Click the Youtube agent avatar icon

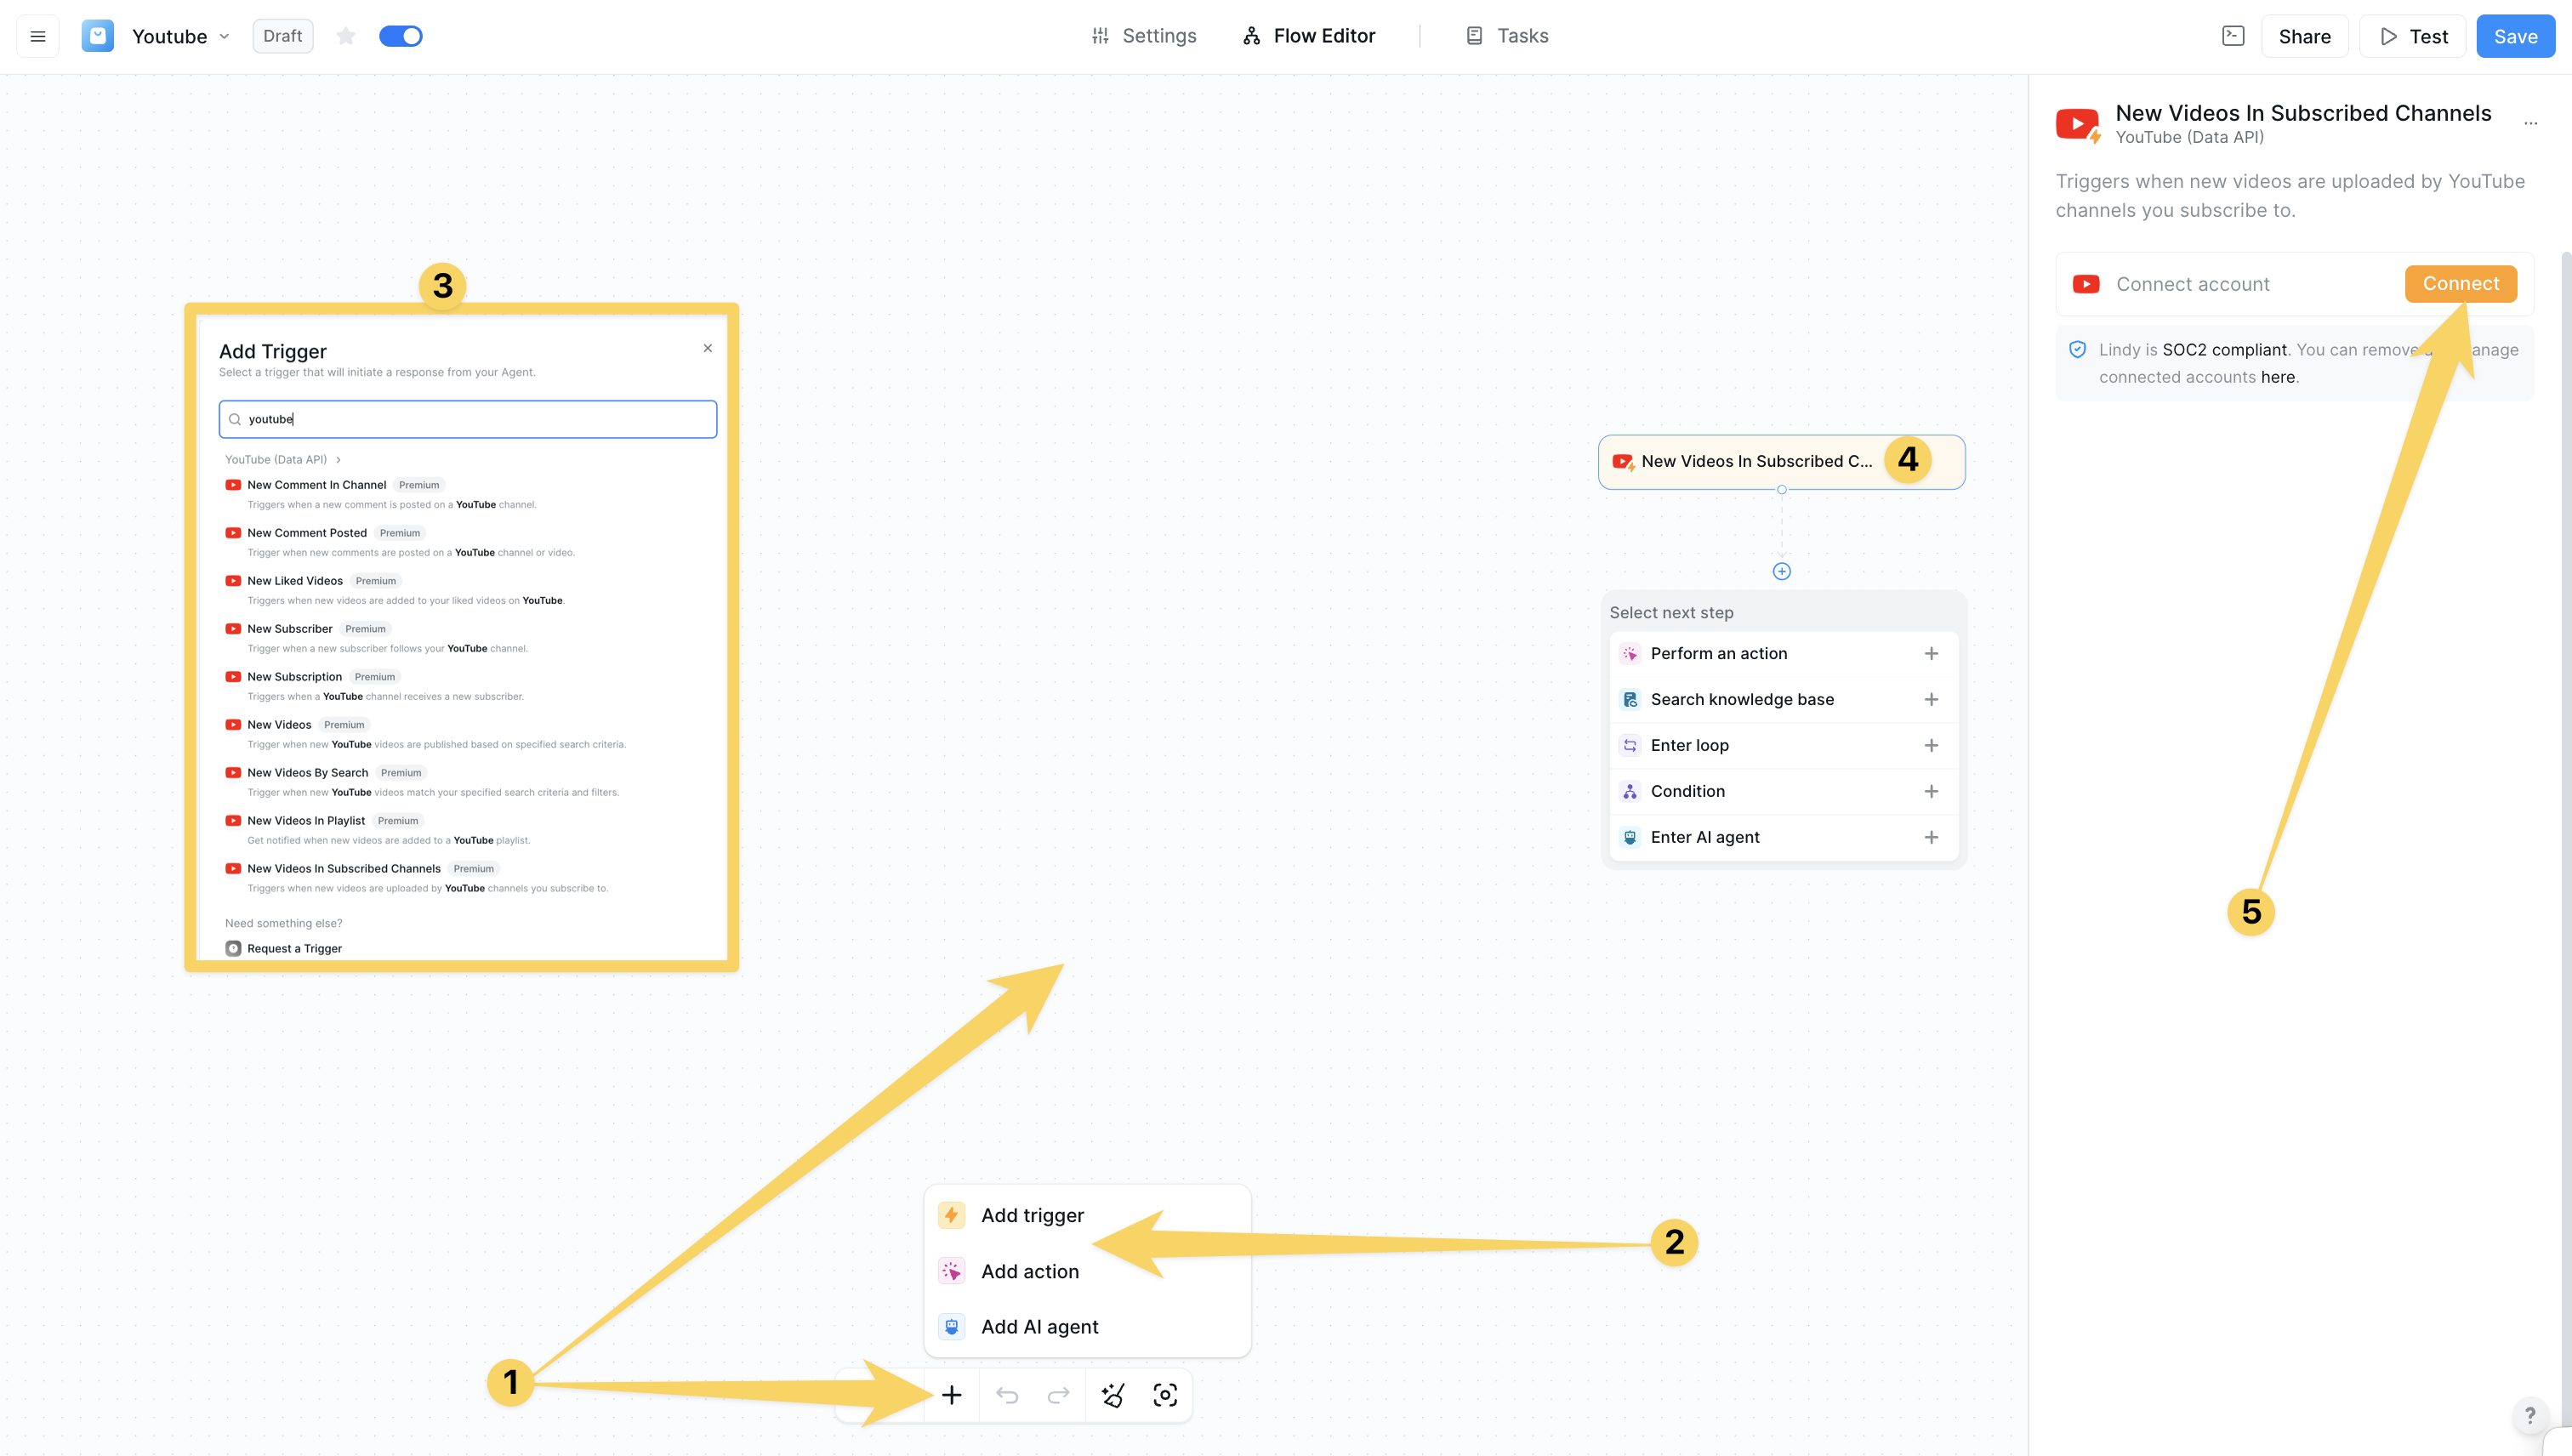pos(97,35)
